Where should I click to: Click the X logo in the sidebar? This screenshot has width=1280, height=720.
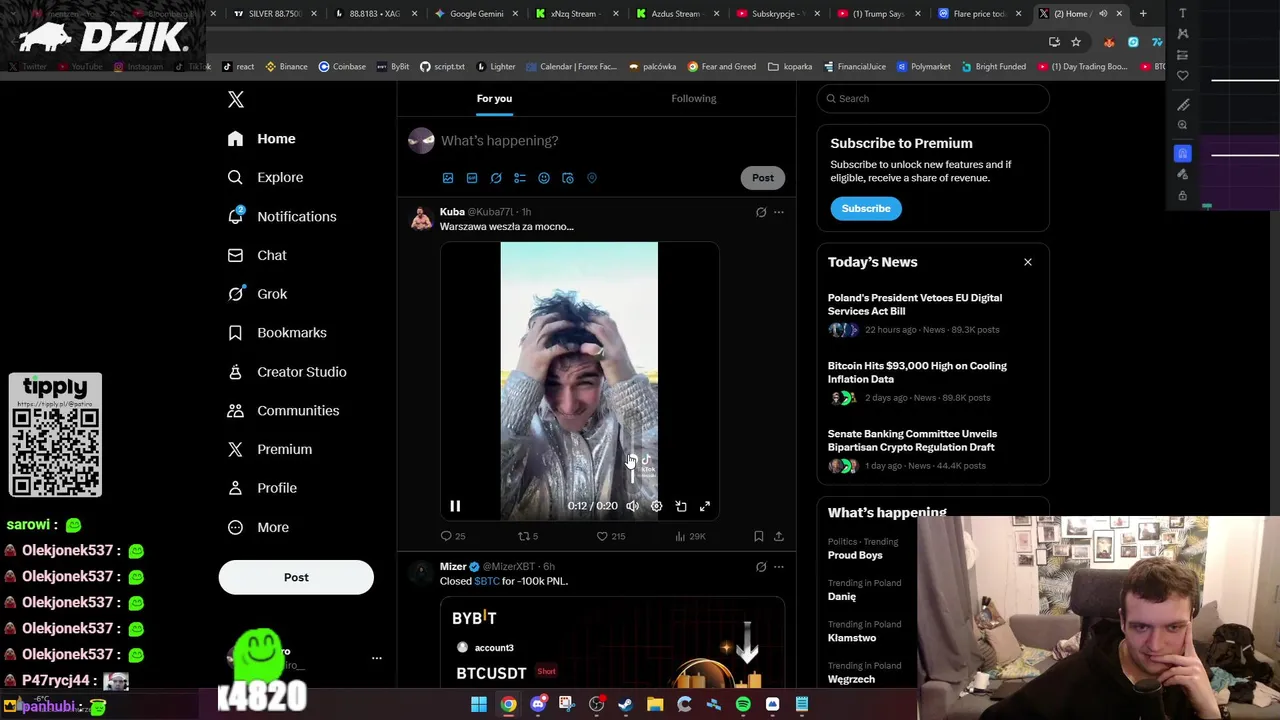[236, 99]
